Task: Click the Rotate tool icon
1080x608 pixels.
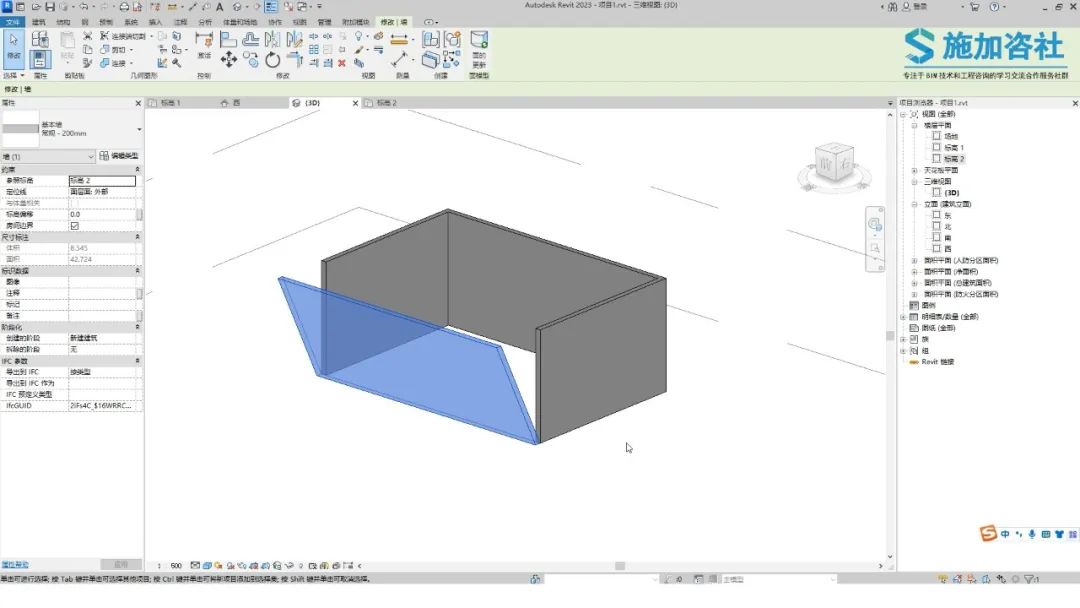Action: tap(273, 60)
